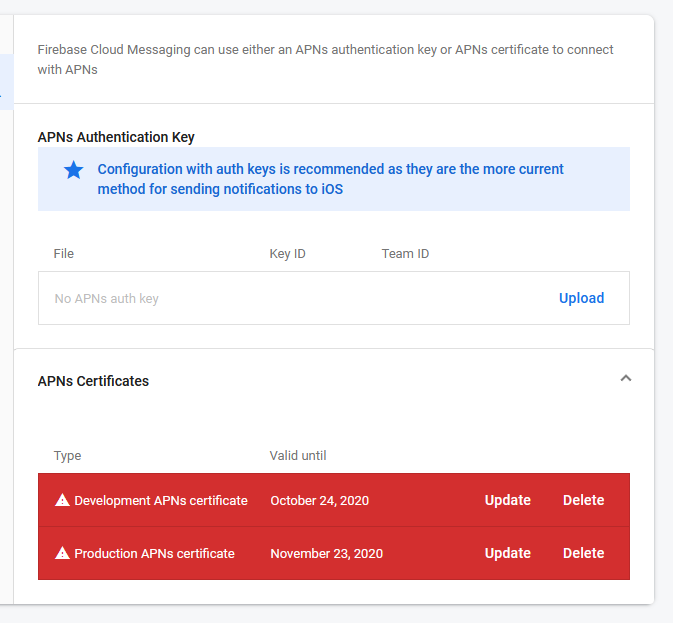Update the Development APNs certificate
Viewport: 673px width, 623px height.
[508, 500]
